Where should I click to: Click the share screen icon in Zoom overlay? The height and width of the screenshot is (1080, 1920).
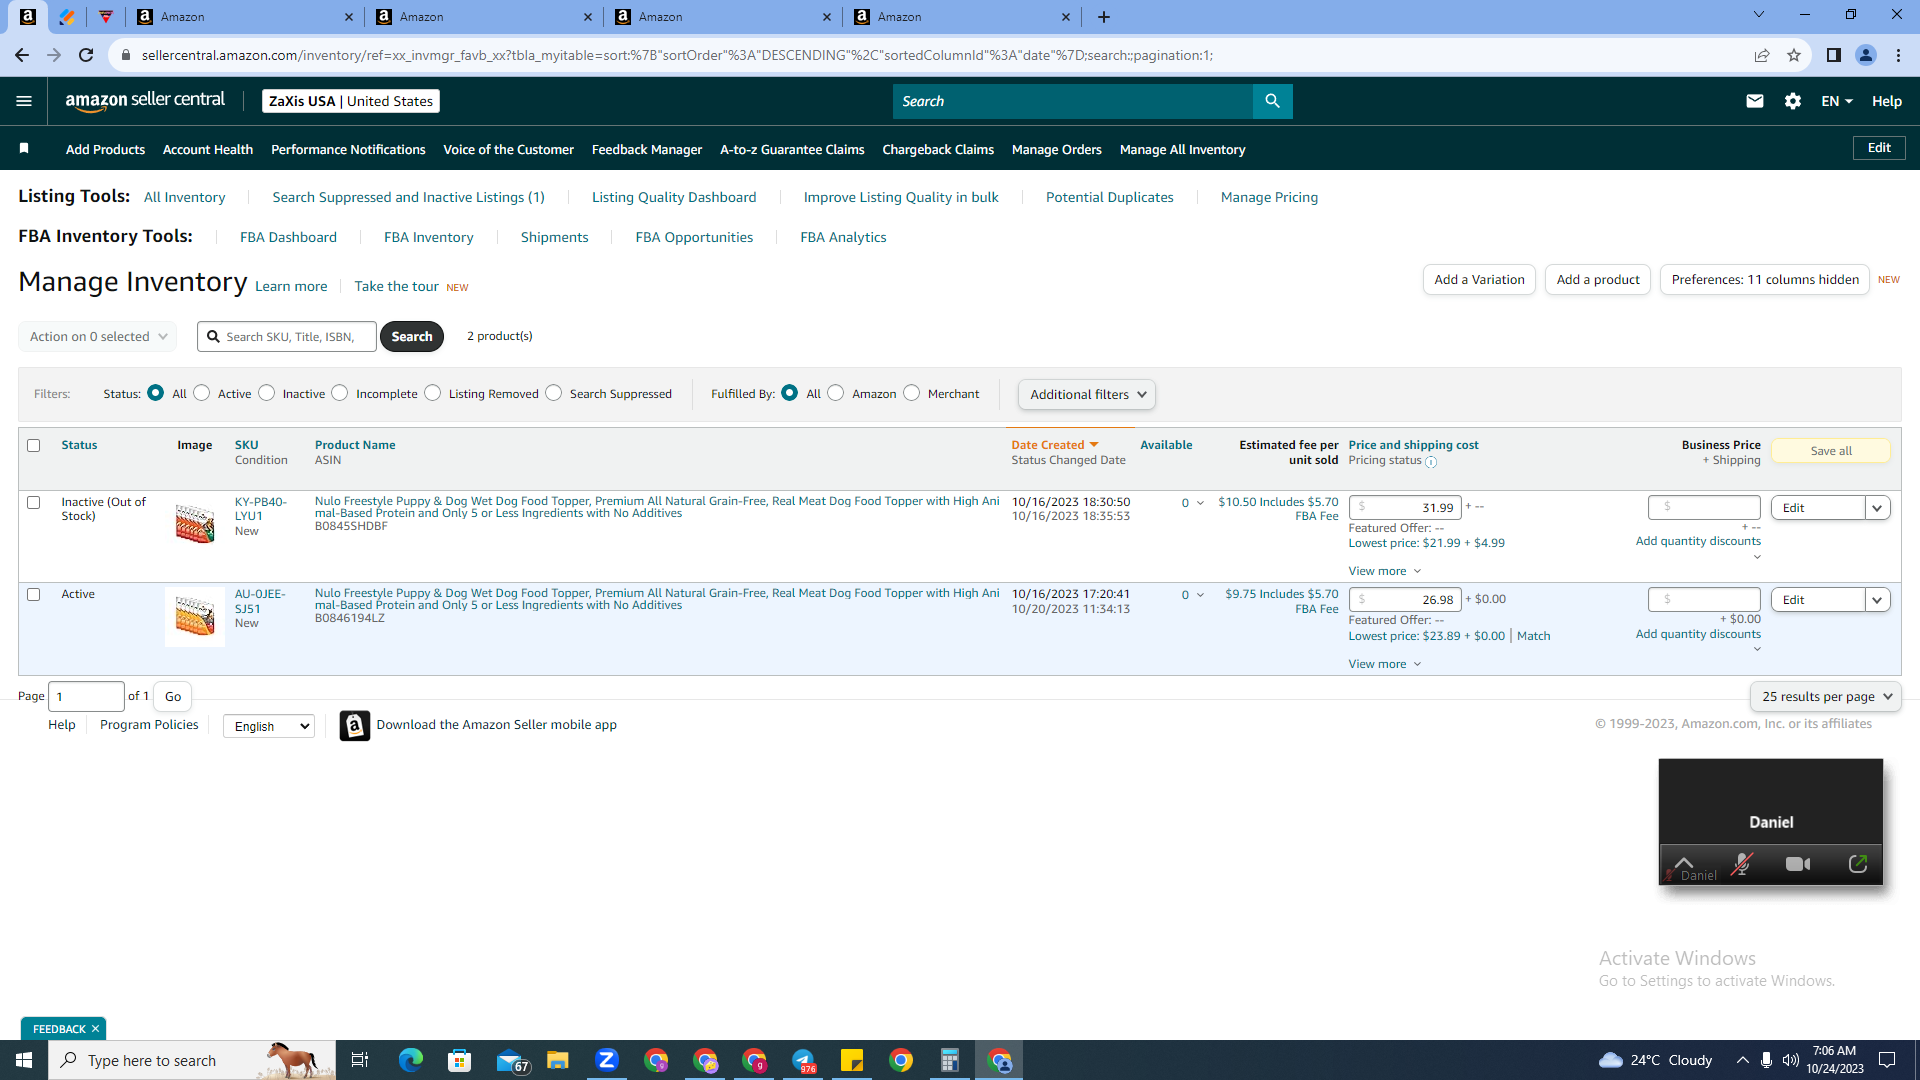pyautogui.click(x=1857, y=864)
